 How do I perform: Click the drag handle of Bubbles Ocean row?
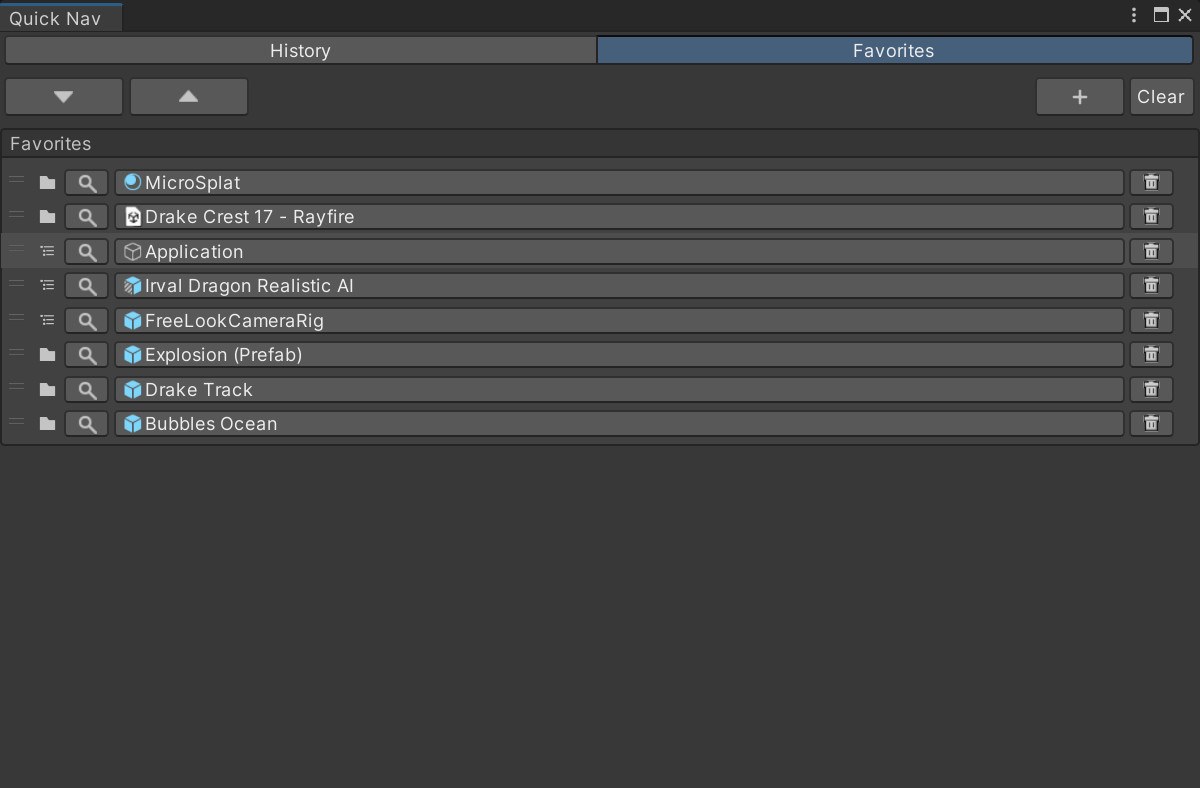[x=16, y=421]
